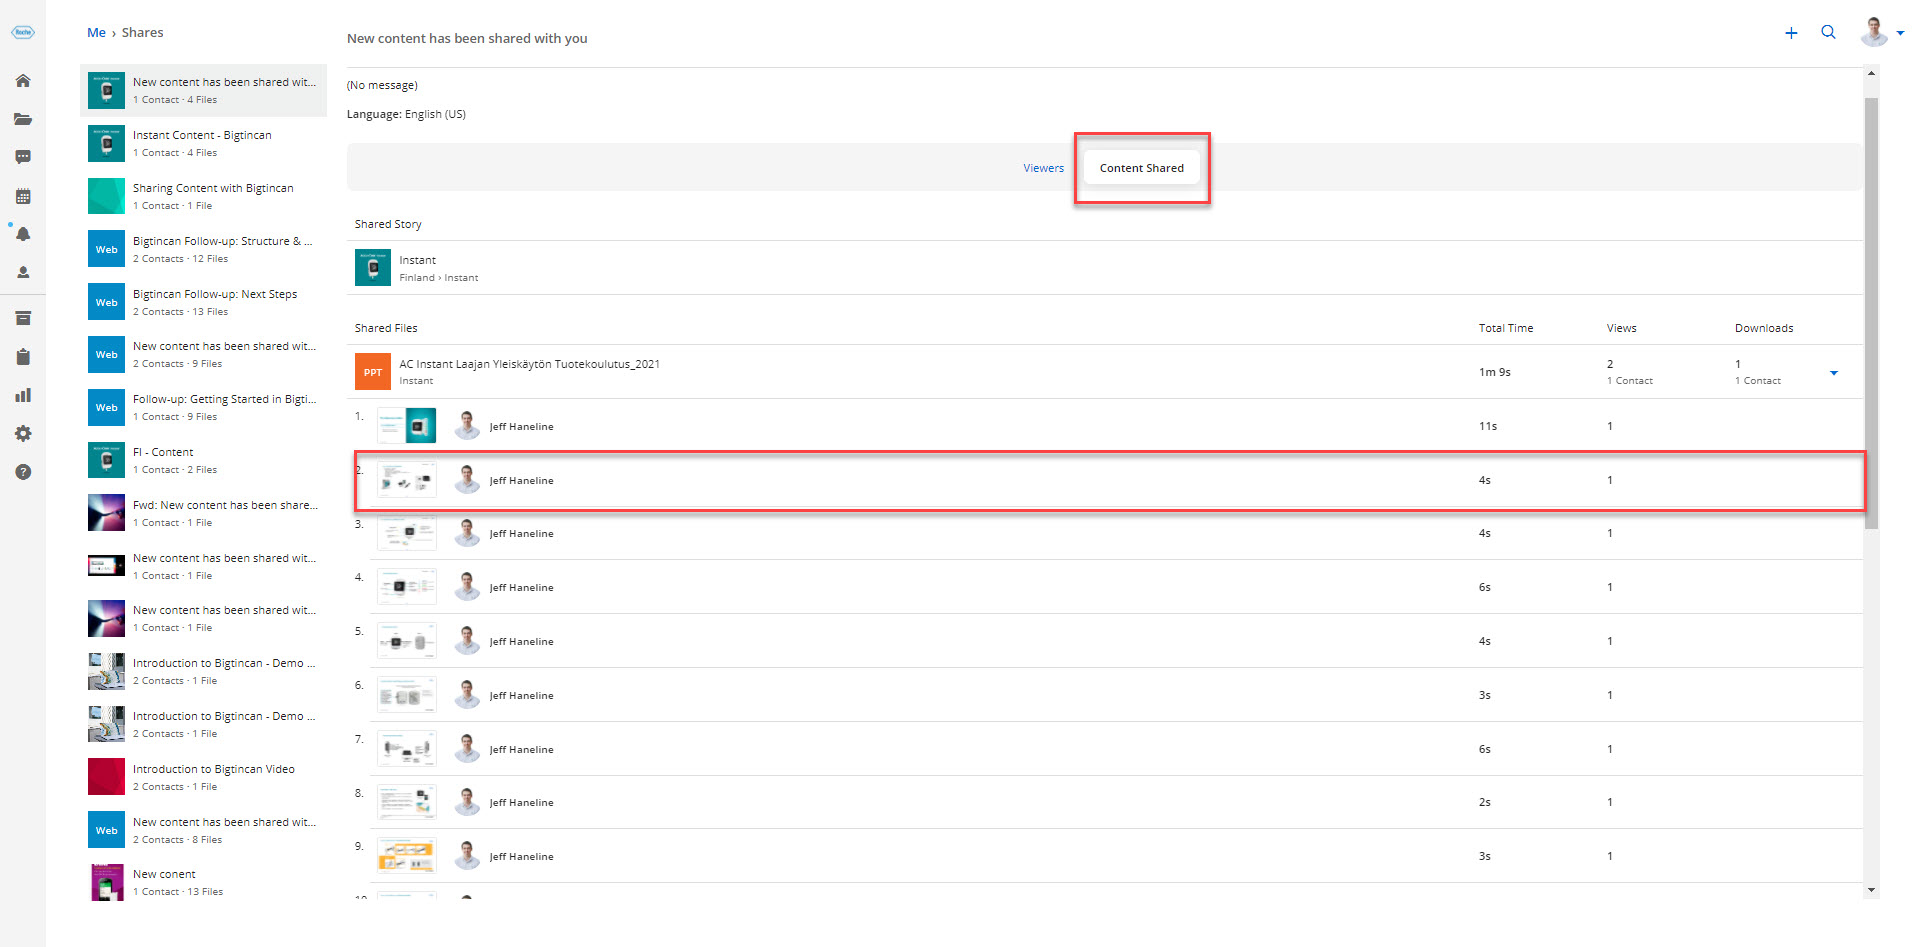Open Bigtincan Follow-up: Structure share
The height and width of the screenshot is (947, 1920).
203,249
